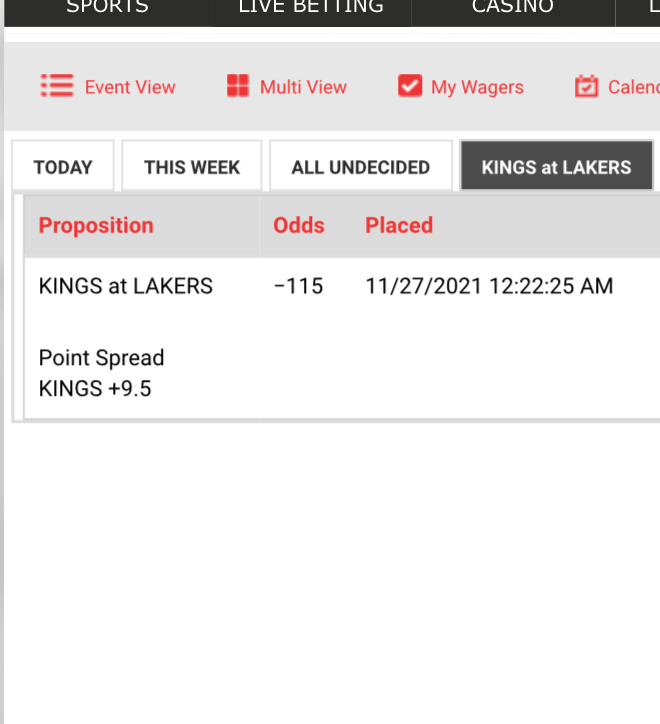
Task: Select the KINGS at LAKERS wager row title
Action: 126,286
